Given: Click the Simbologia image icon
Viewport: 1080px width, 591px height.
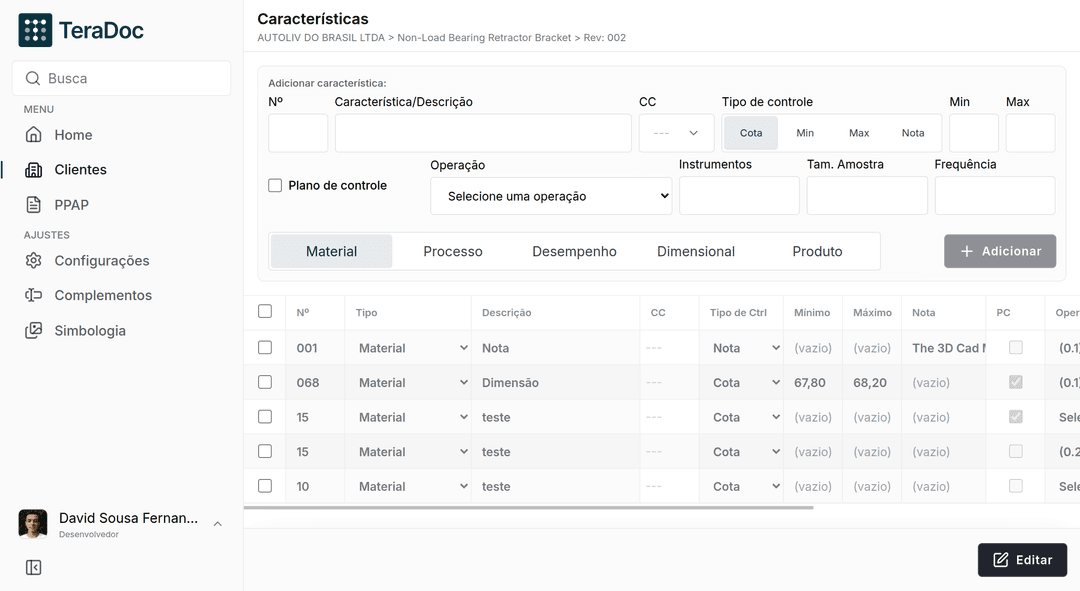Looking at the screenshot, I should 34,331.
